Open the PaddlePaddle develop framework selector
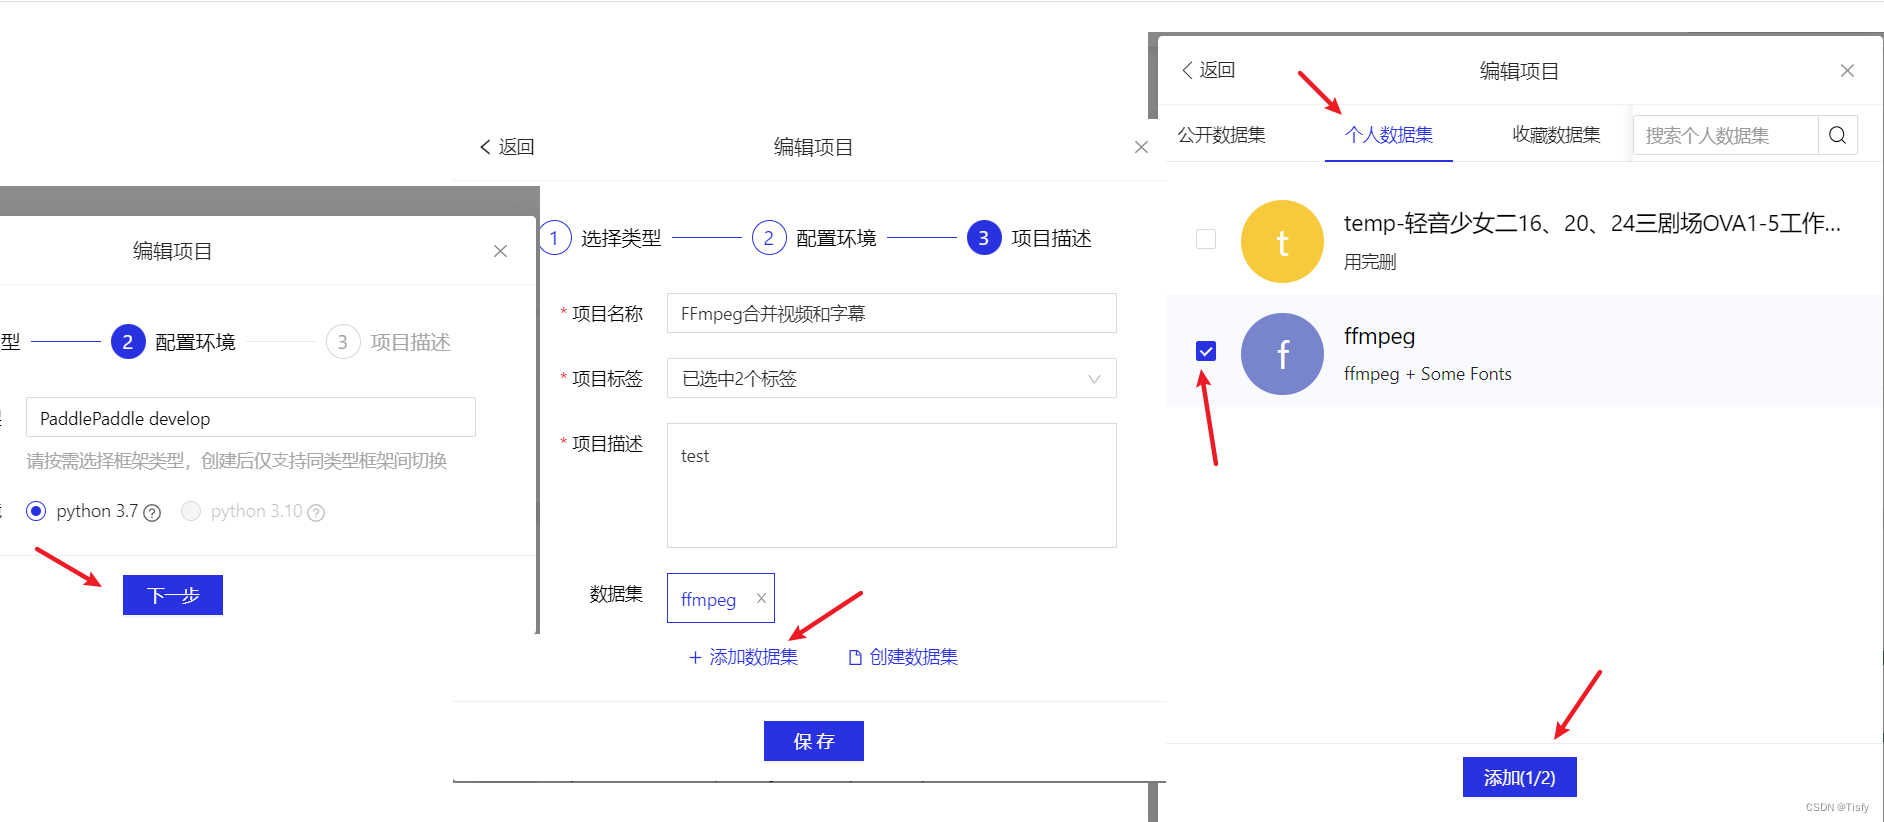 click(250, 417)
